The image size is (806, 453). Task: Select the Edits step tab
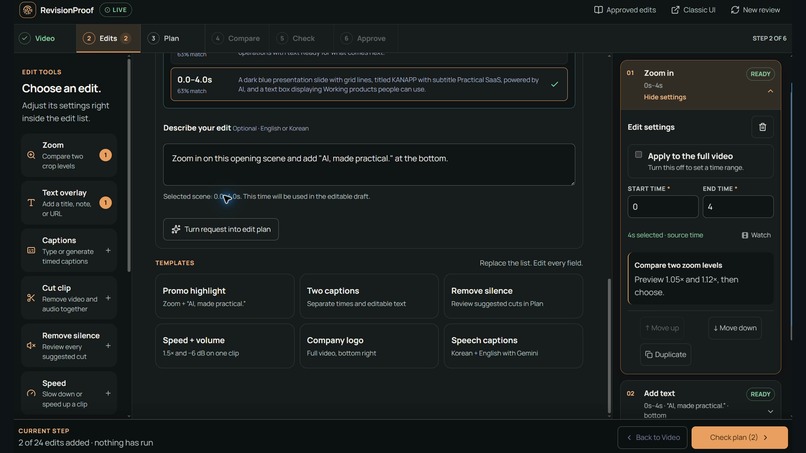[108, 38]
